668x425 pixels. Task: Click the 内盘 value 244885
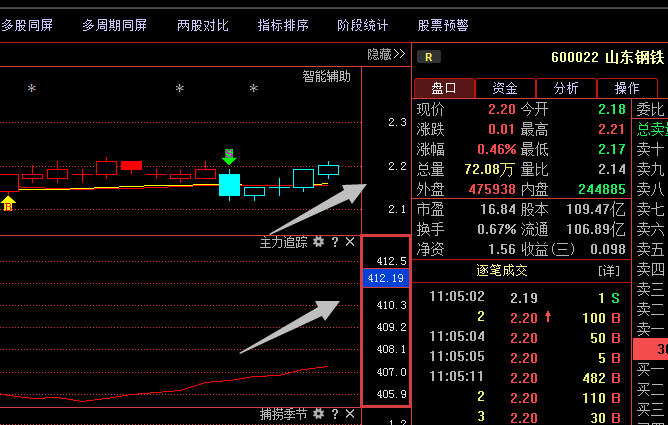click(x=602, y=189)
